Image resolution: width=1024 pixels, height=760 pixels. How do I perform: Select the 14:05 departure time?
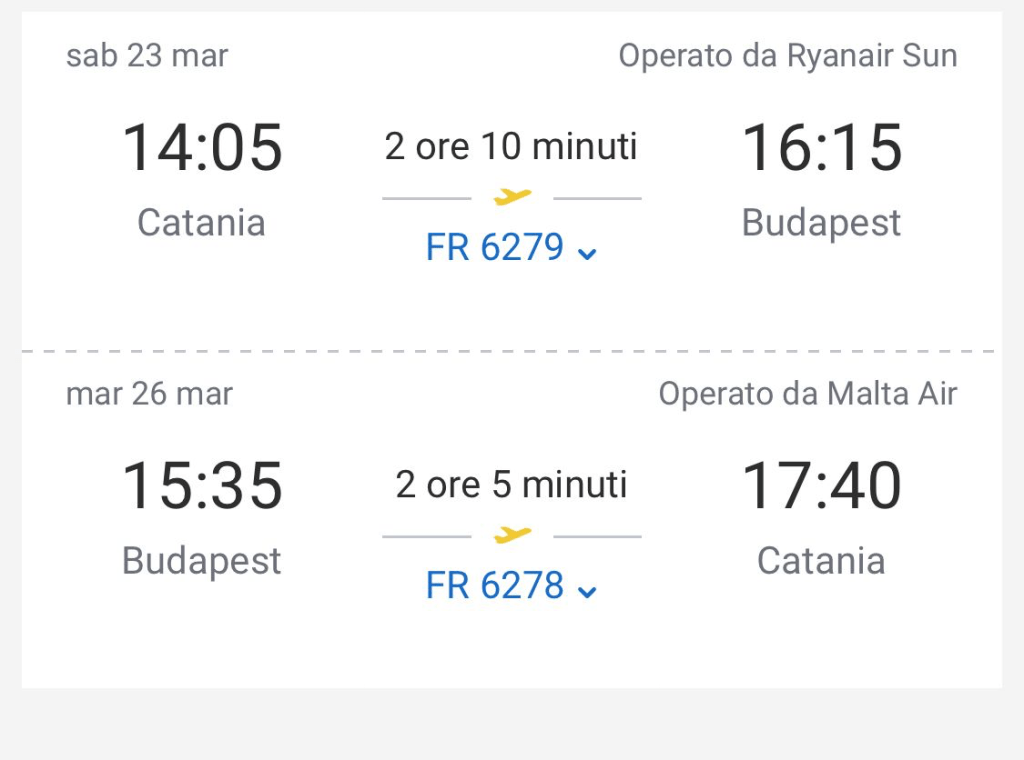pyautogui.click(x=202, y=148)
